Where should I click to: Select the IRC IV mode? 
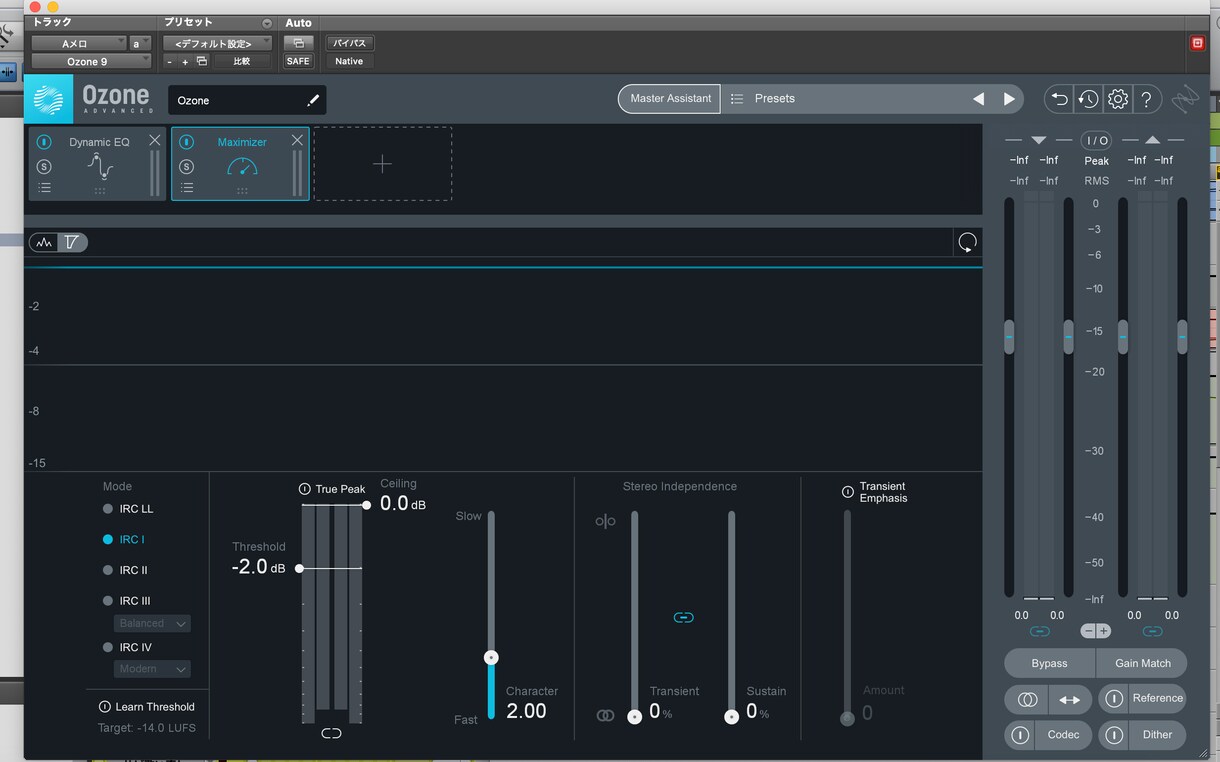point(108,647)
